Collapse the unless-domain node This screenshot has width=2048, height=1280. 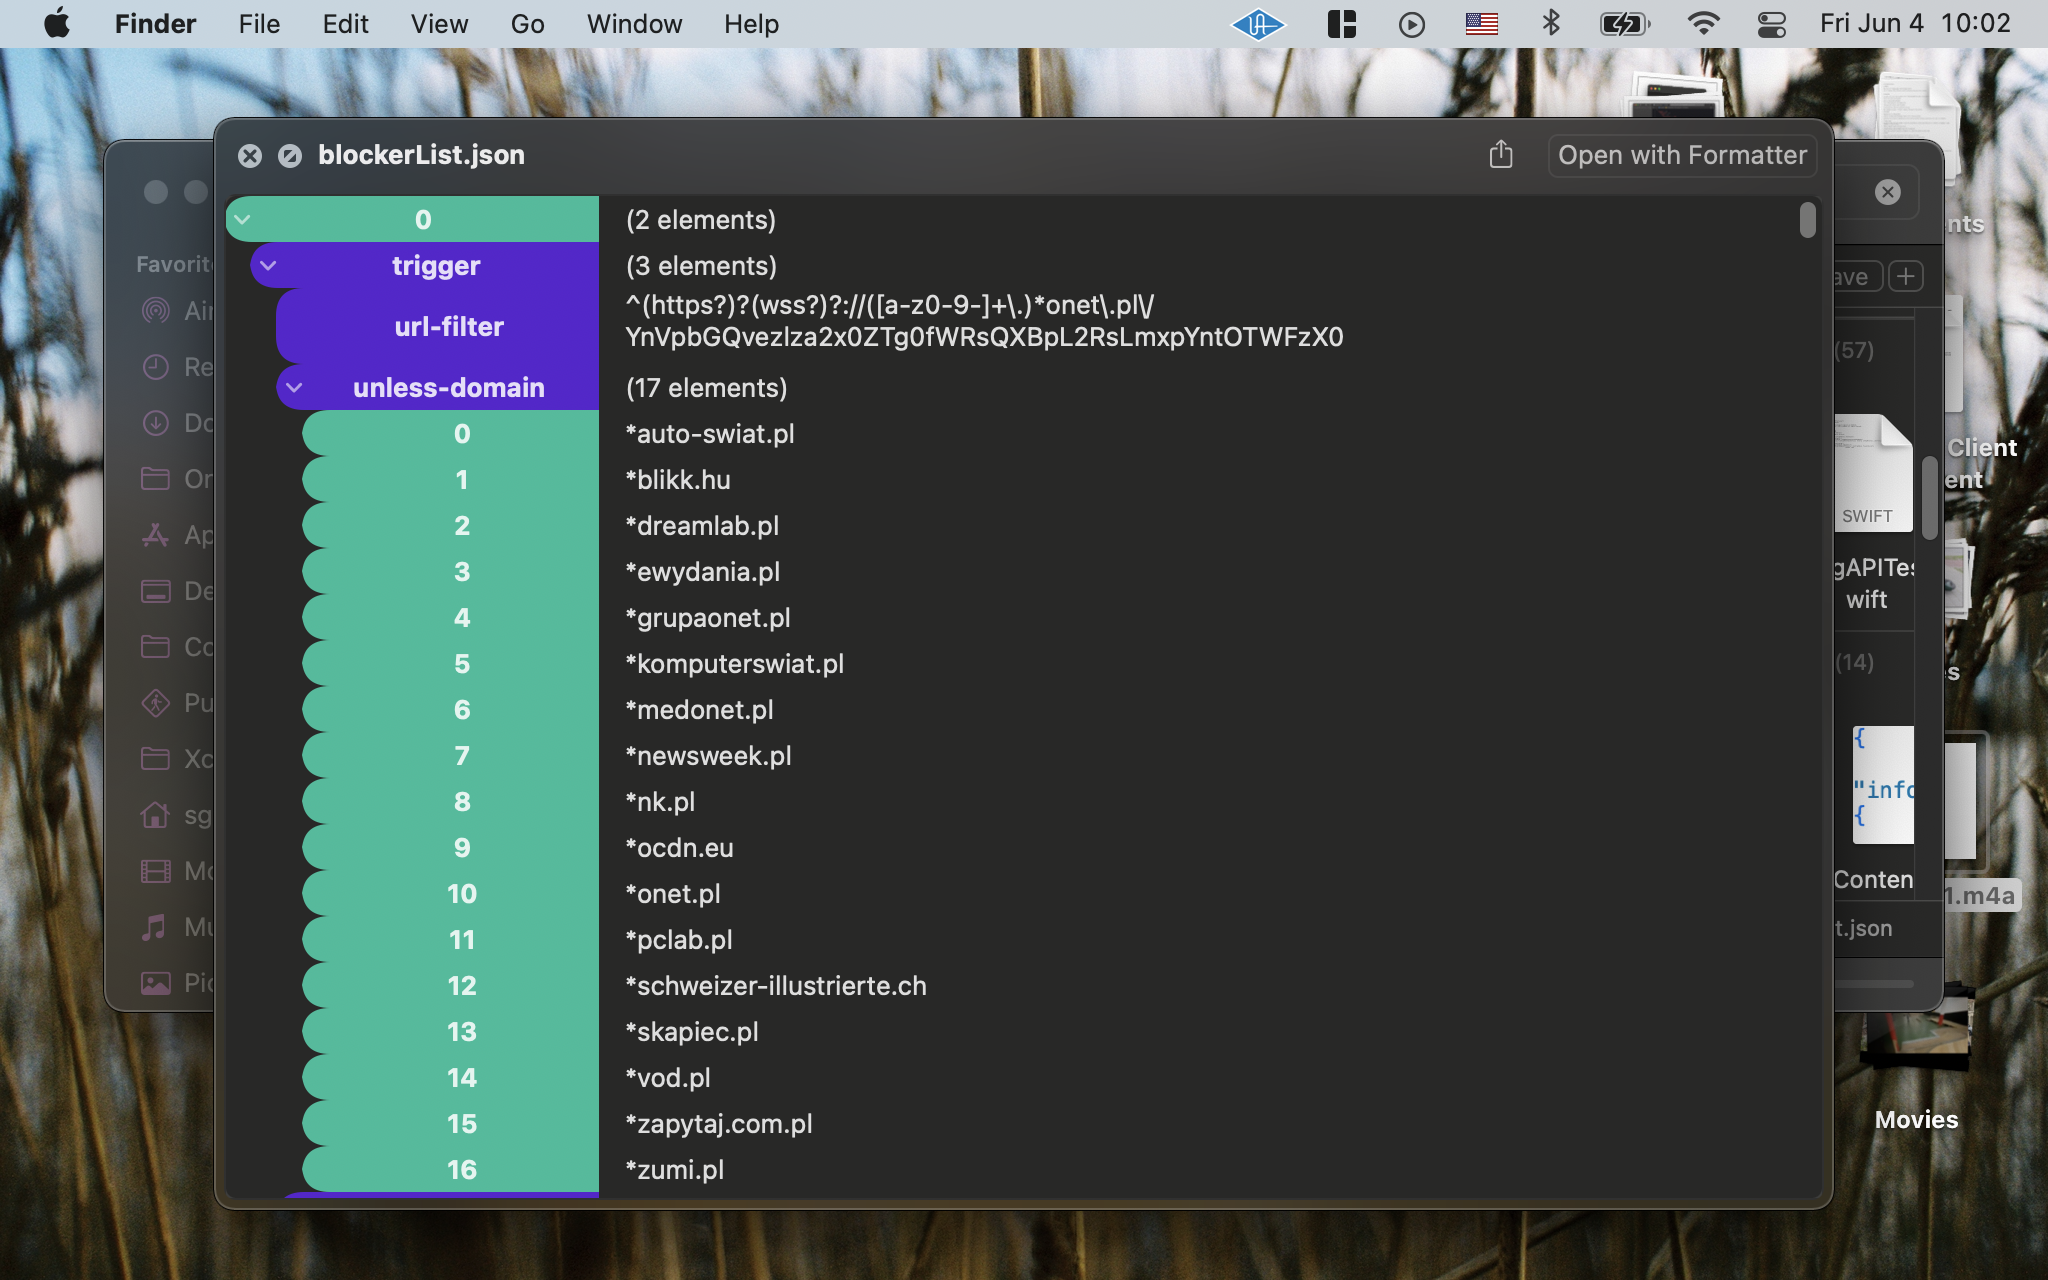(294, 387)
